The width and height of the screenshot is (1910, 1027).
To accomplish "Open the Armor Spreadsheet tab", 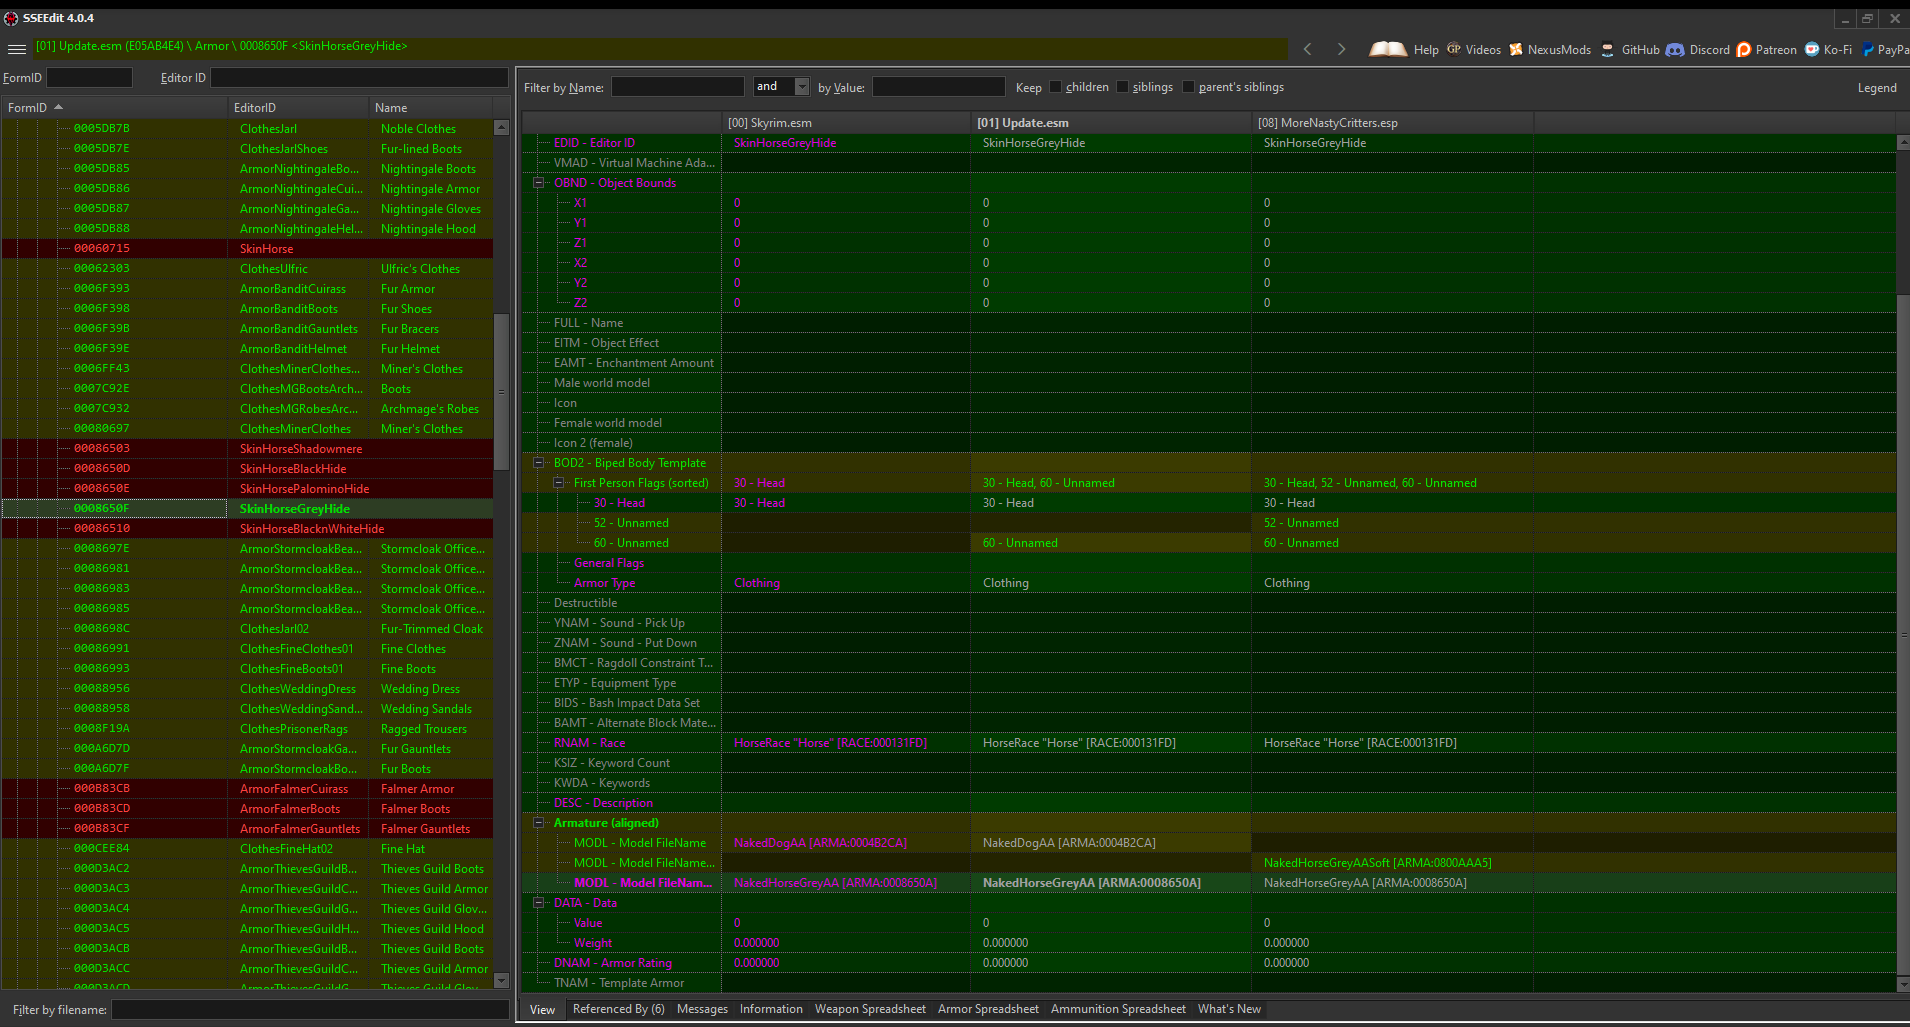I will [988, 1009].
